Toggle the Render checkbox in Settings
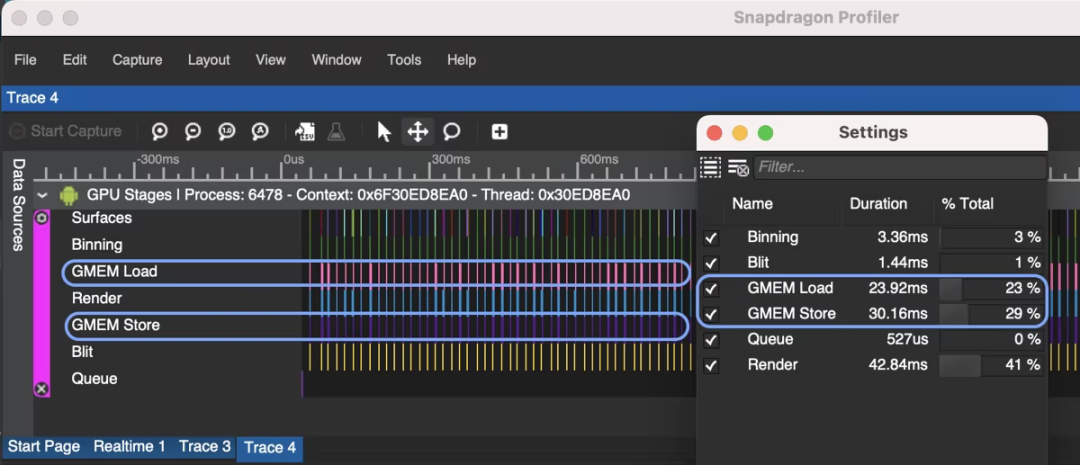Image resolution: width=1080 pixels, height=465 pixels. point(711,366)
